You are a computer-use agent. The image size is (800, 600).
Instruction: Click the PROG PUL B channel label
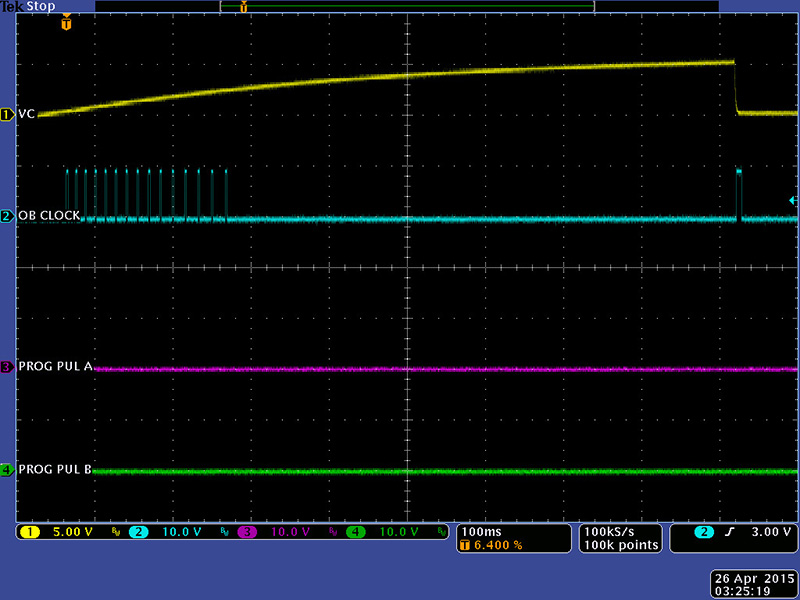click(x=55, y=469)
